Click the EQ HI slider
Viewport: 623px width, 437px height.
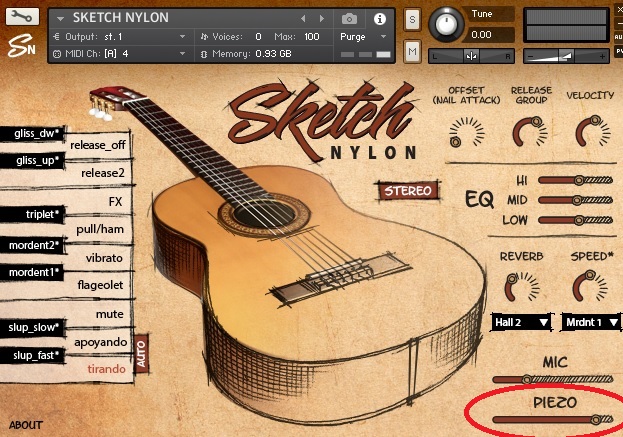click(575, 180)
